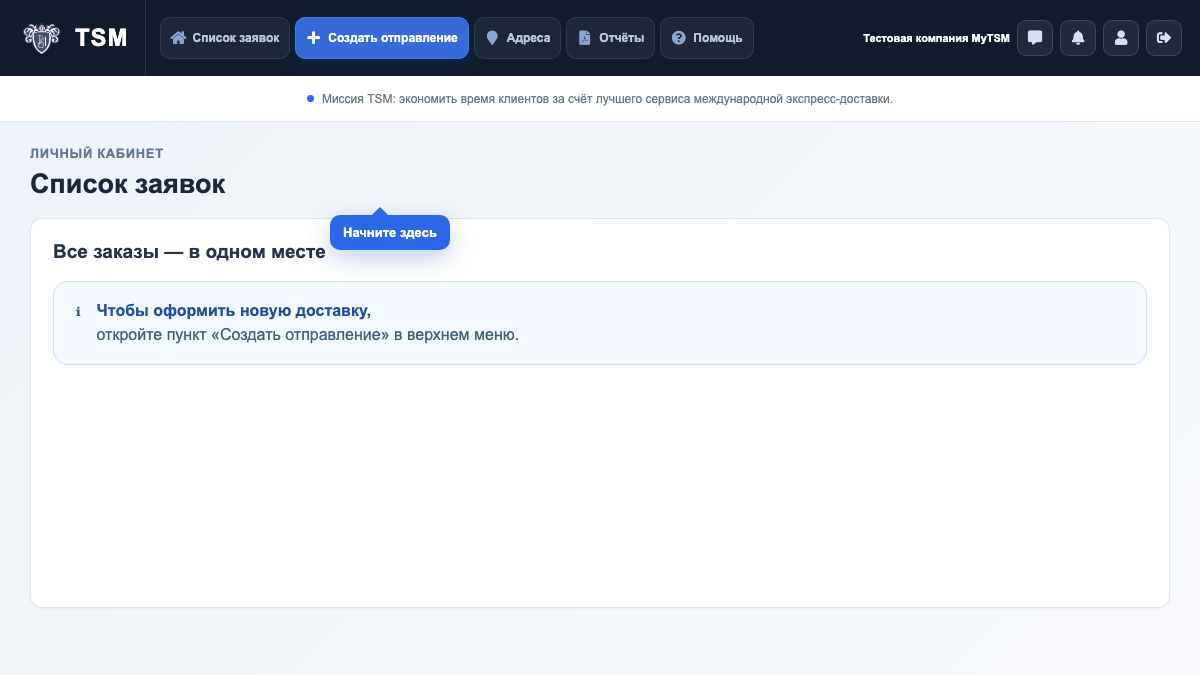Go to Список заявок menu item
1200x675 pixels.
coord(225,38)
